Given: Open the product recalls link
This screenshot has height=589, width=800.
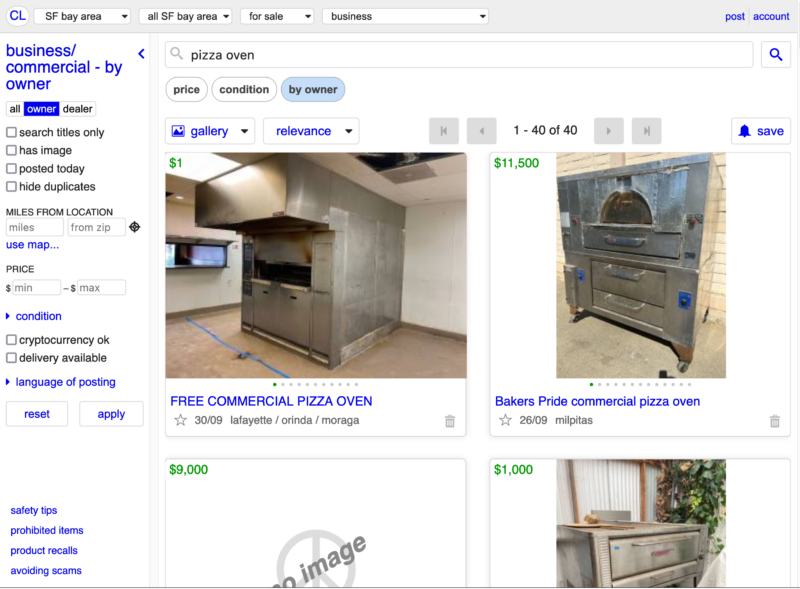Looking at the screenshot, I should click(44, 551).
